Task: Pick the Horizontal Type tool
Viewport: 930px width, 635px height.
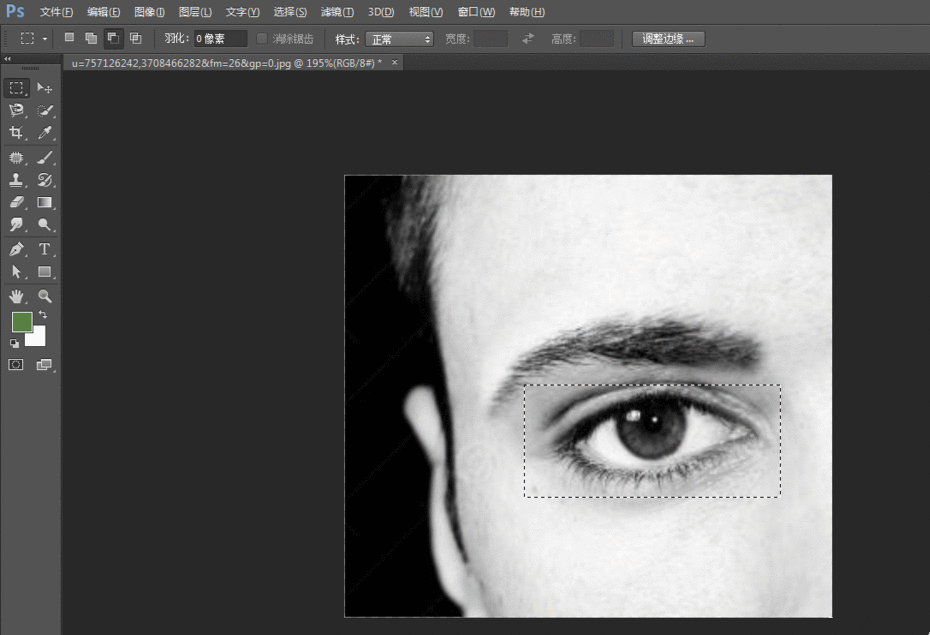Action: coord(45,249)
